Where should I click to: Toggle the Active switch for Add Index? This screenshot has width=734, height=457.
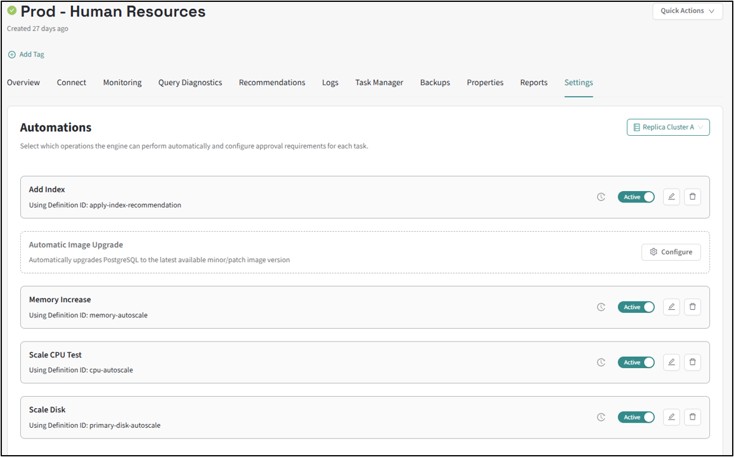(x=636, y=197)
